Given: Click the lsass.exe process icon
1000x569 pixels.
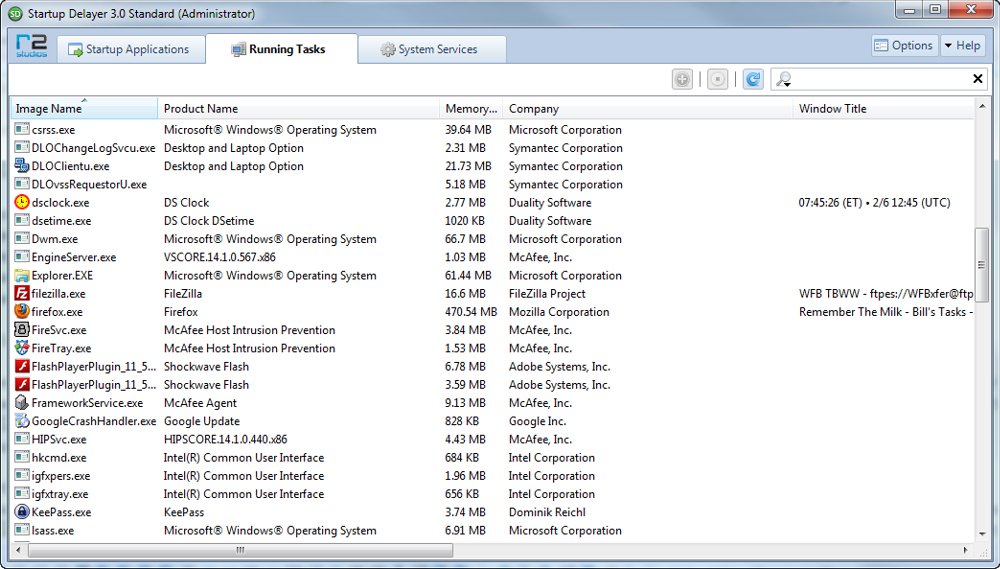Looking at the screenshot, I should (22, 530).
